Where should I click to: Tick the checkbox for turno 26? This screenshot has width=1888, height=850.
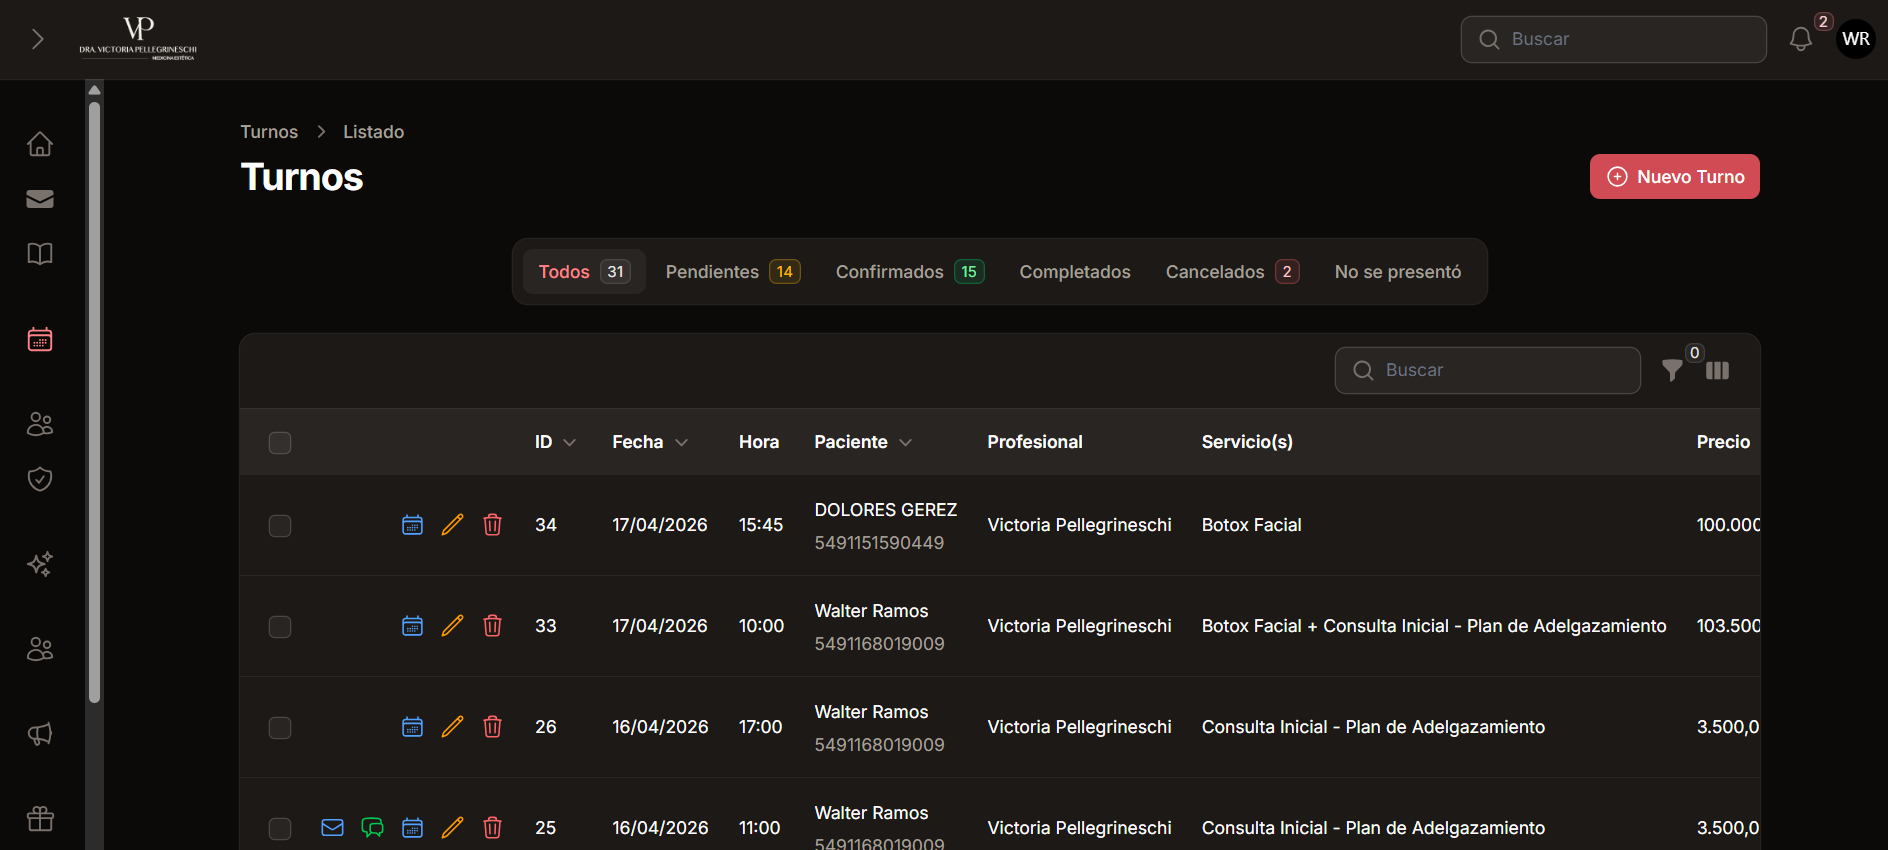coord(280,728)
